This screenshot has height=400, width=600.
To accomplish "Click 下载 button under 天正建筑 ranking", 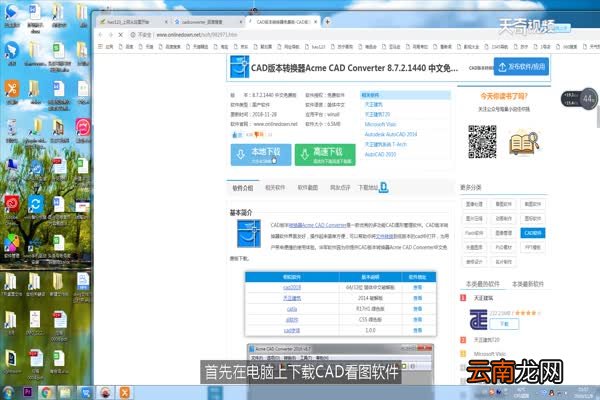I will coord(504,324).
